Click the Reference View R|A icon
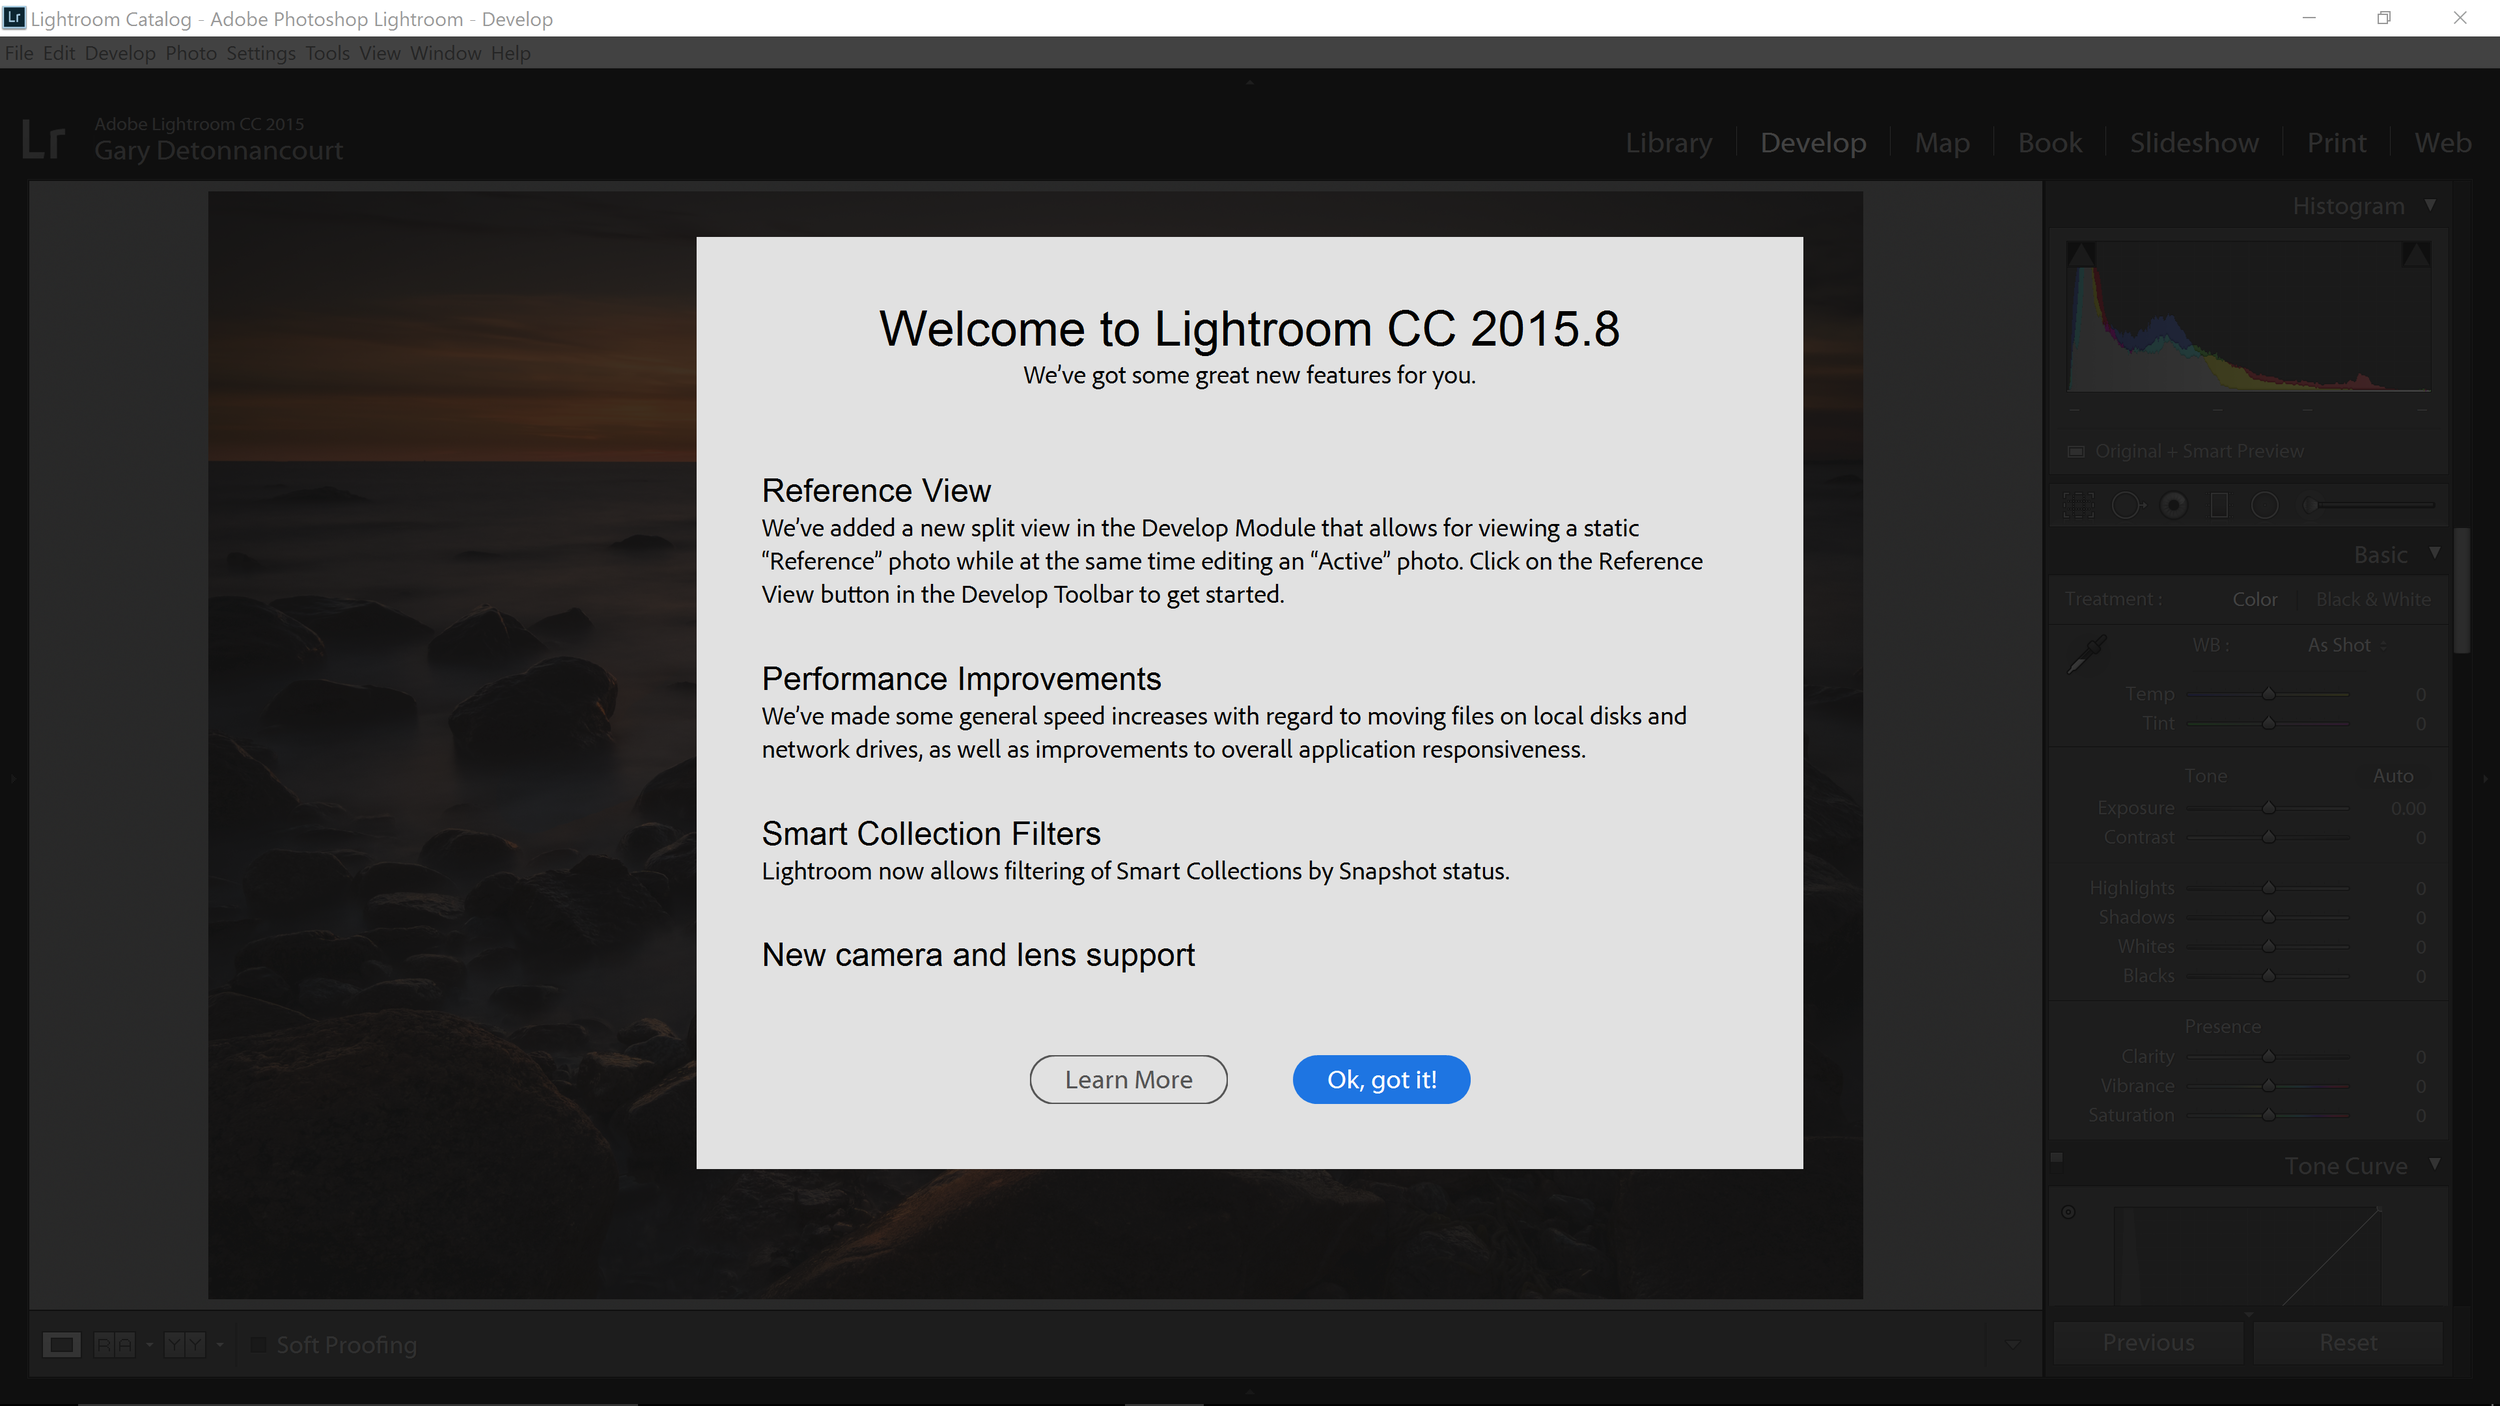The height and width of the screenshot is (1406, 2500). tap(114, 1345)
